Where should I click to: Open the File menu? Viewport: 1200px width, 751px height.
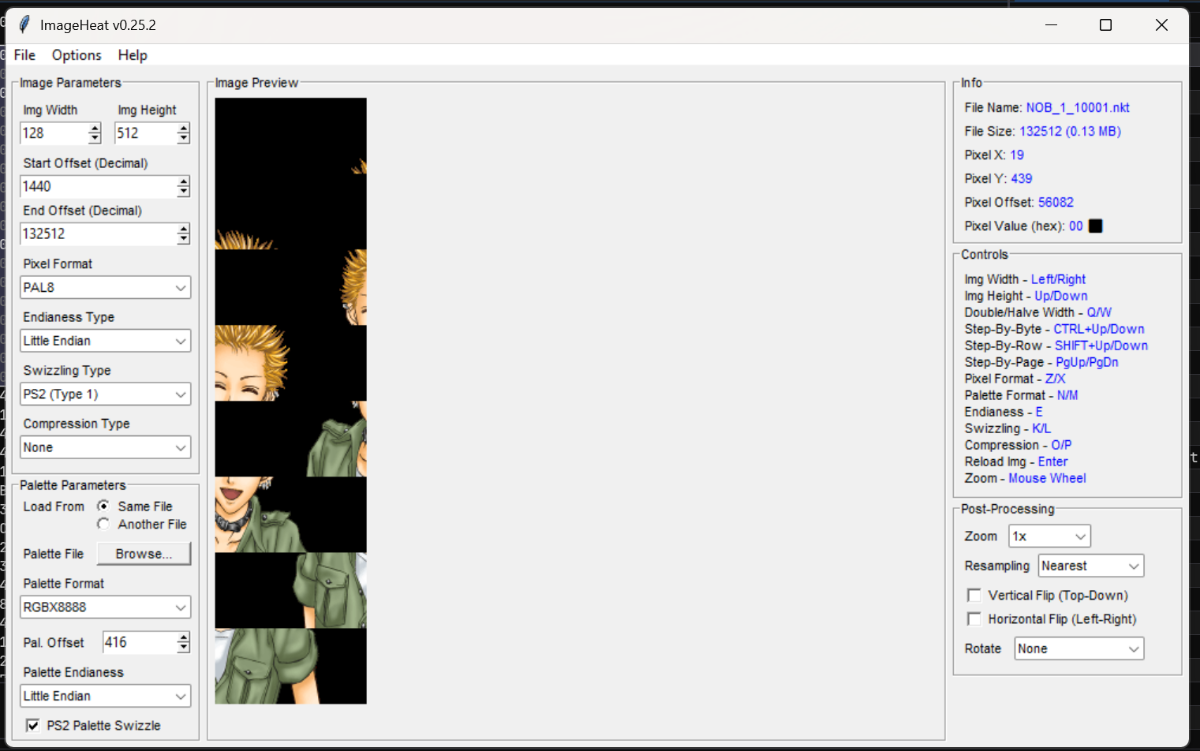point(25,55)
